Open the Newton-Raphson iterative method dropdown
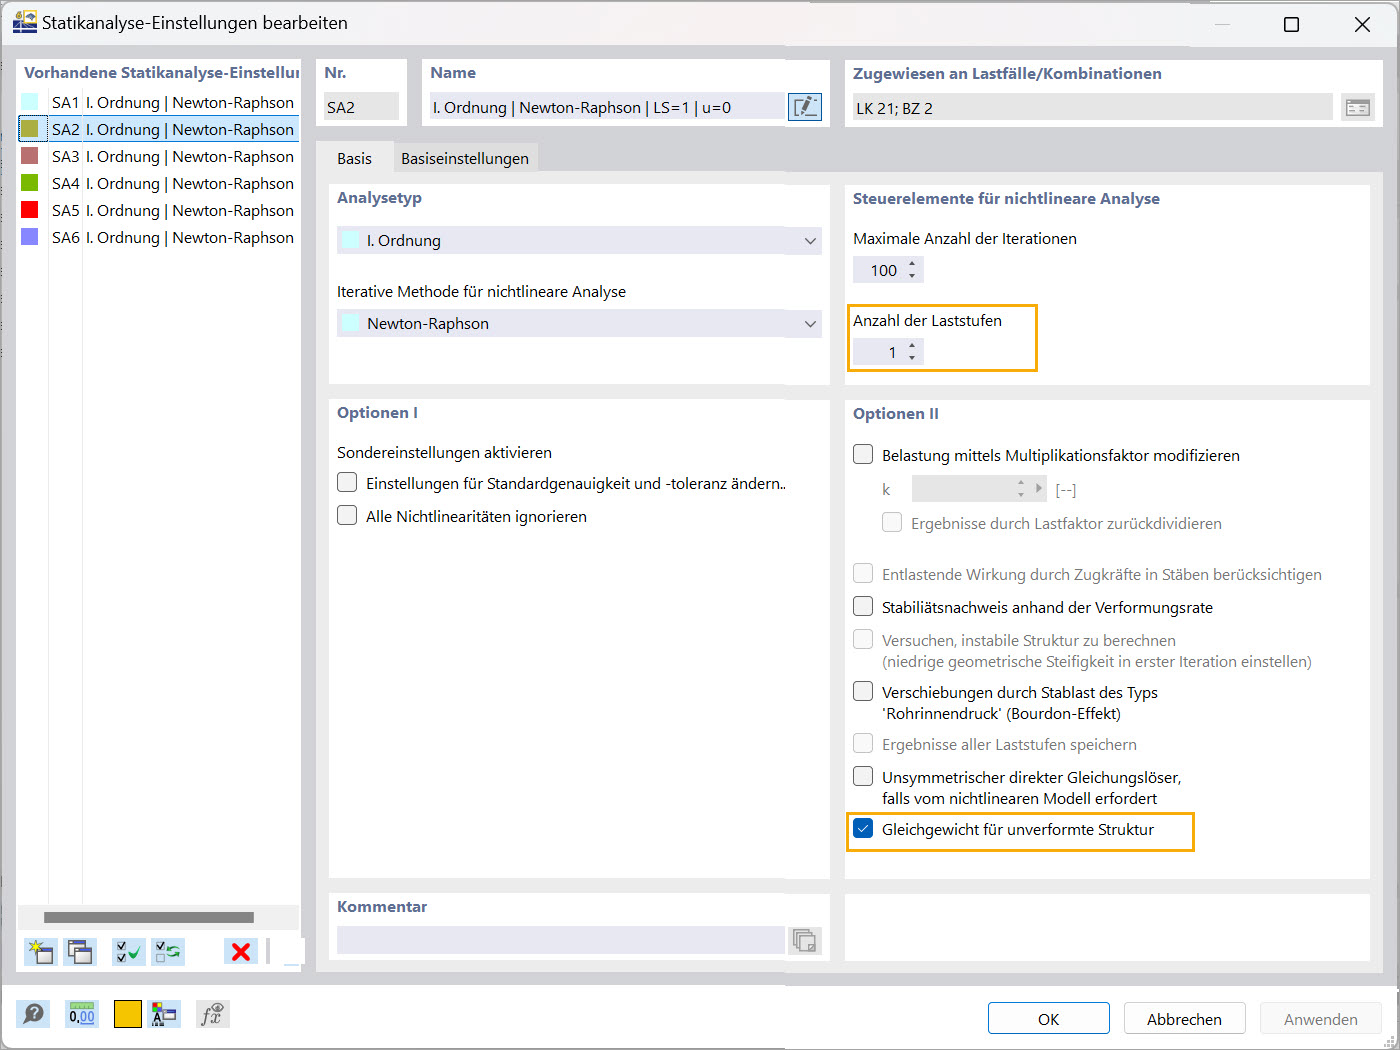The width and height of the screenshot is (1400, 1050). (x=810, y=323)
